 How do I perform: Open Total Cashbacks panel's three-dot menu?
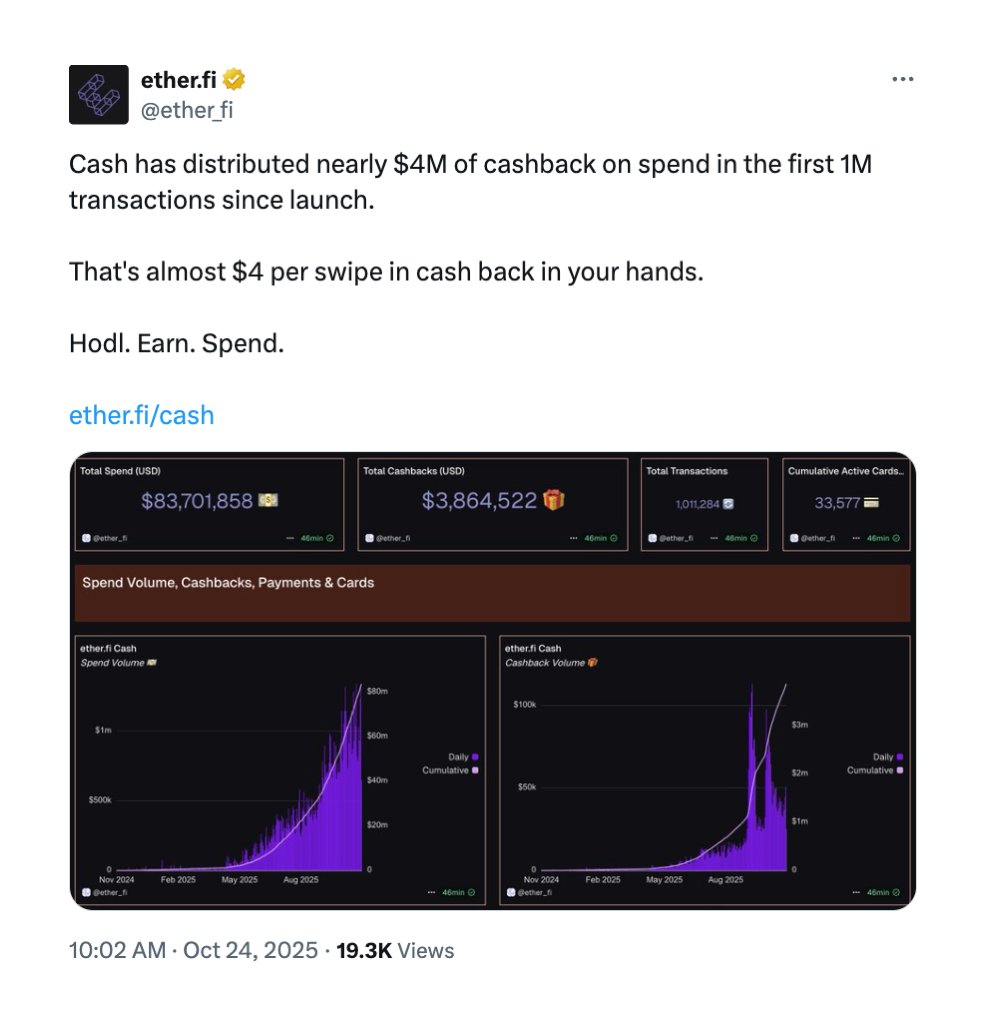tap(574, 538)
